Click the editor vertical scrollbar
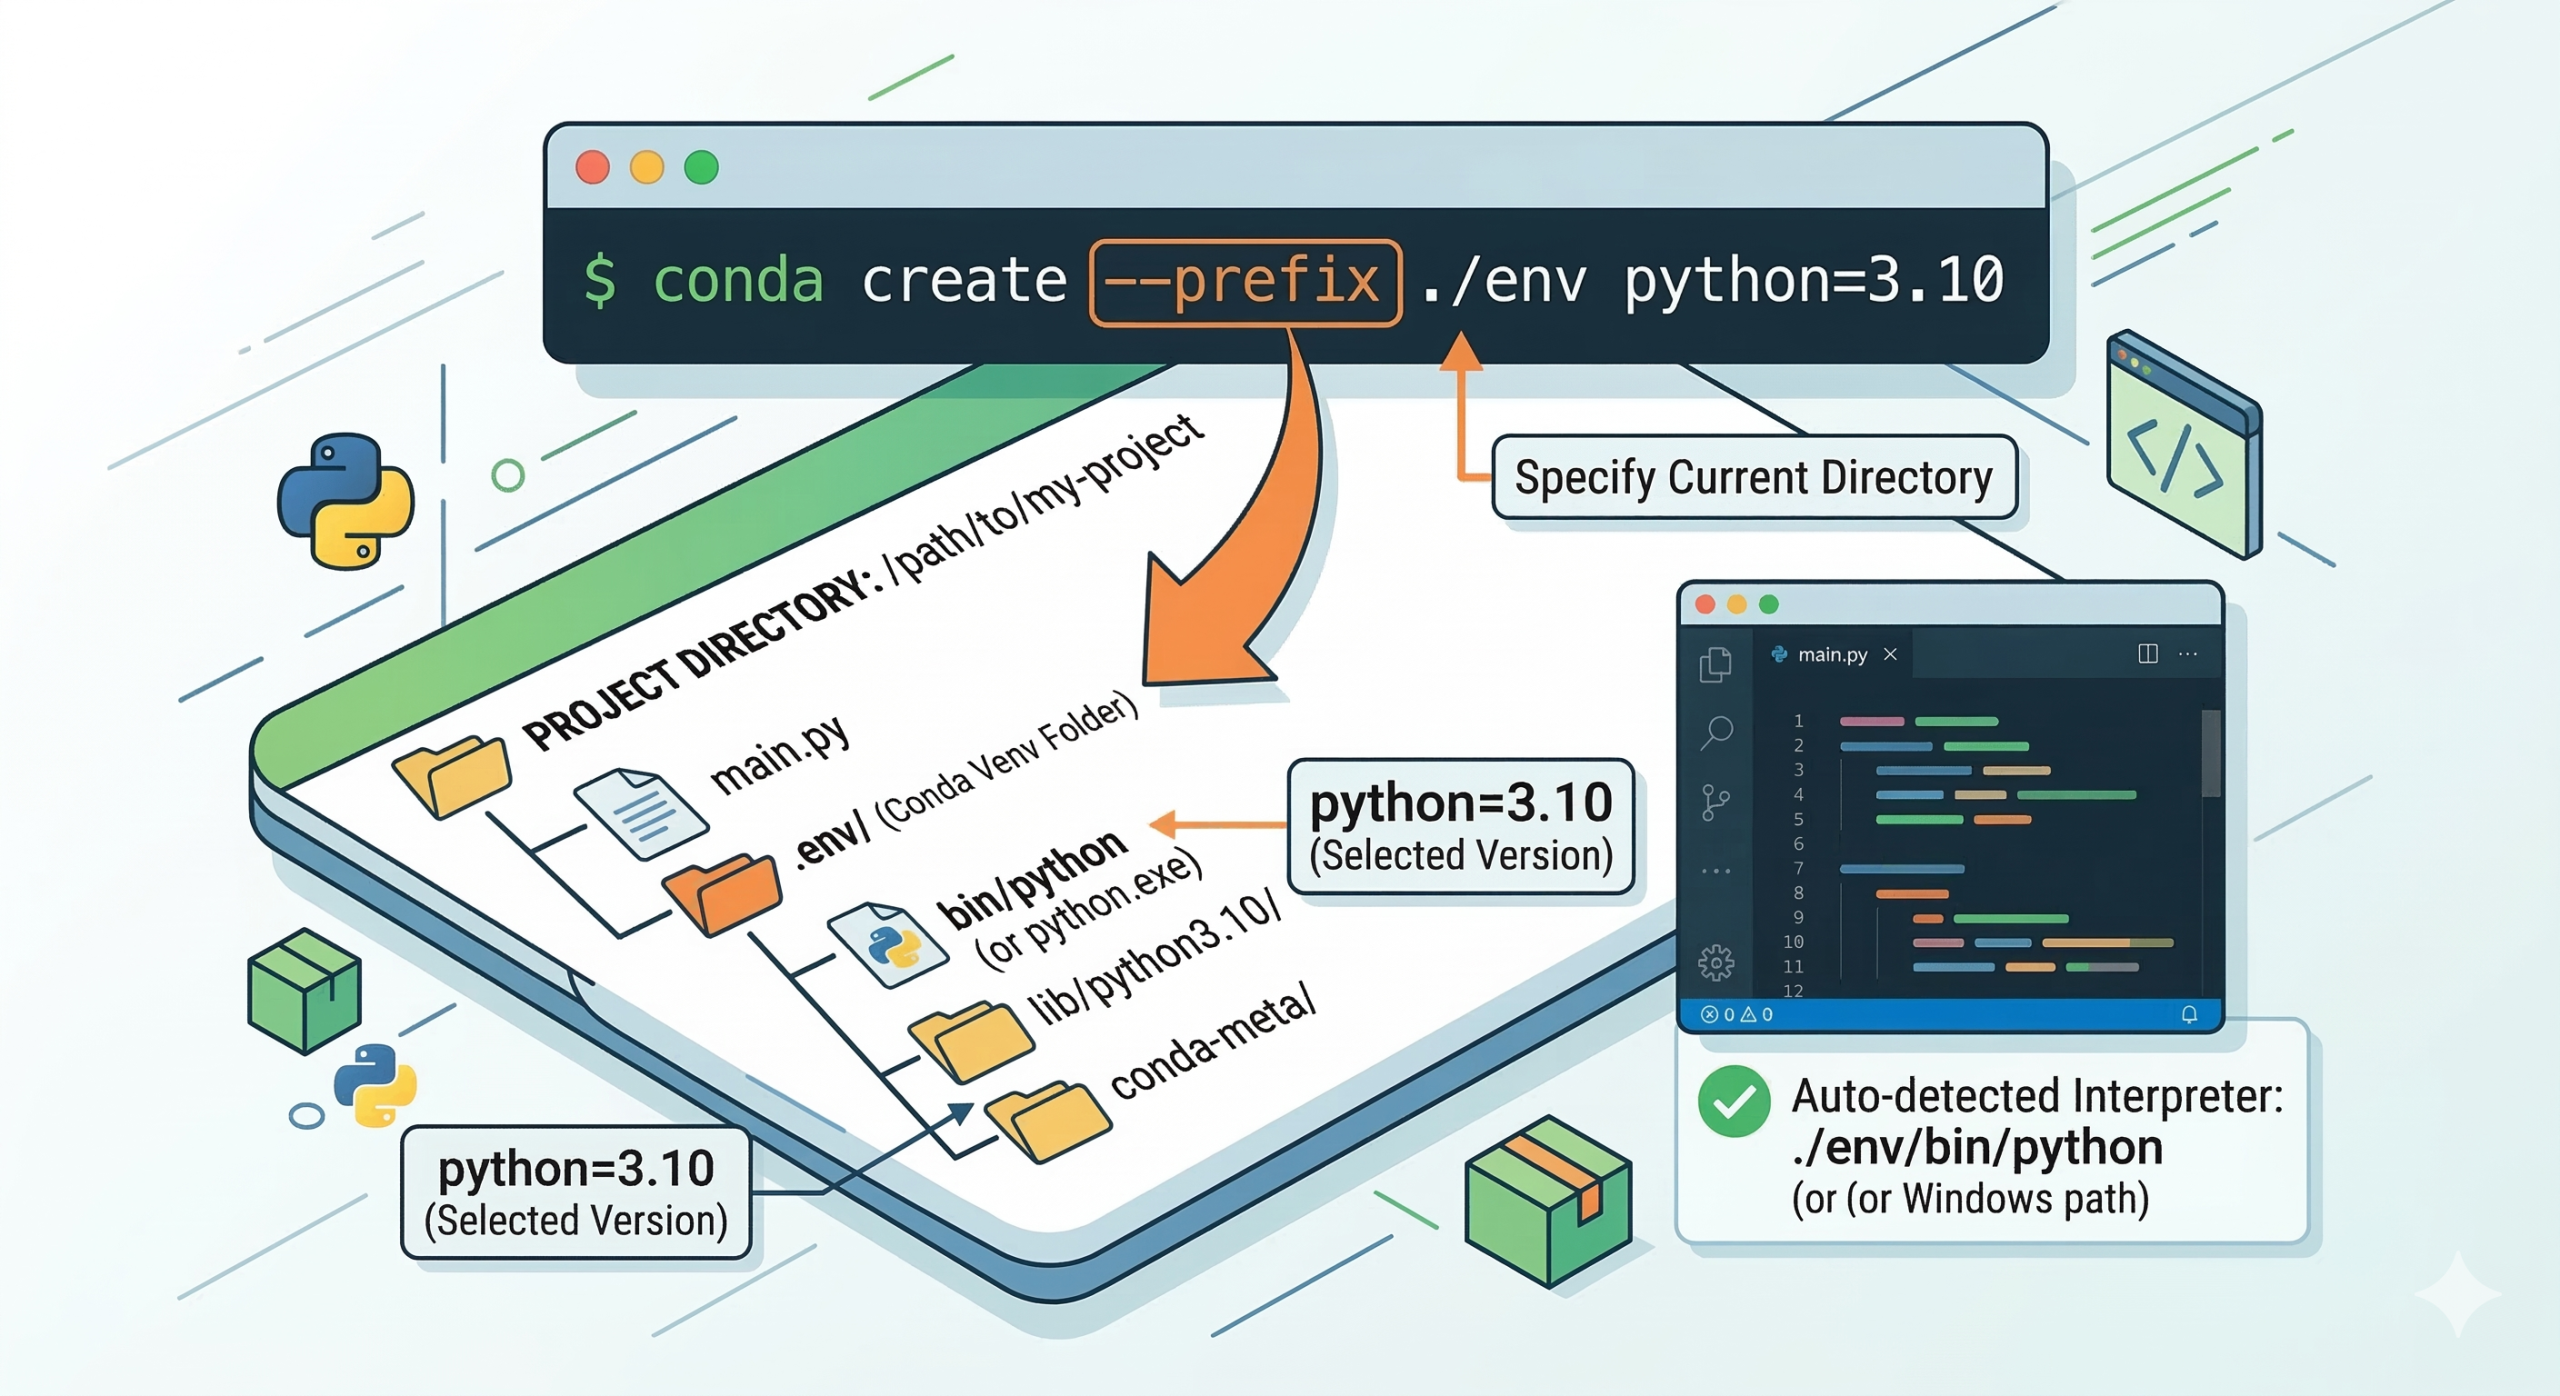Image resolution: width=2560 pixels, height=1396 pixels. (2210, 755)
